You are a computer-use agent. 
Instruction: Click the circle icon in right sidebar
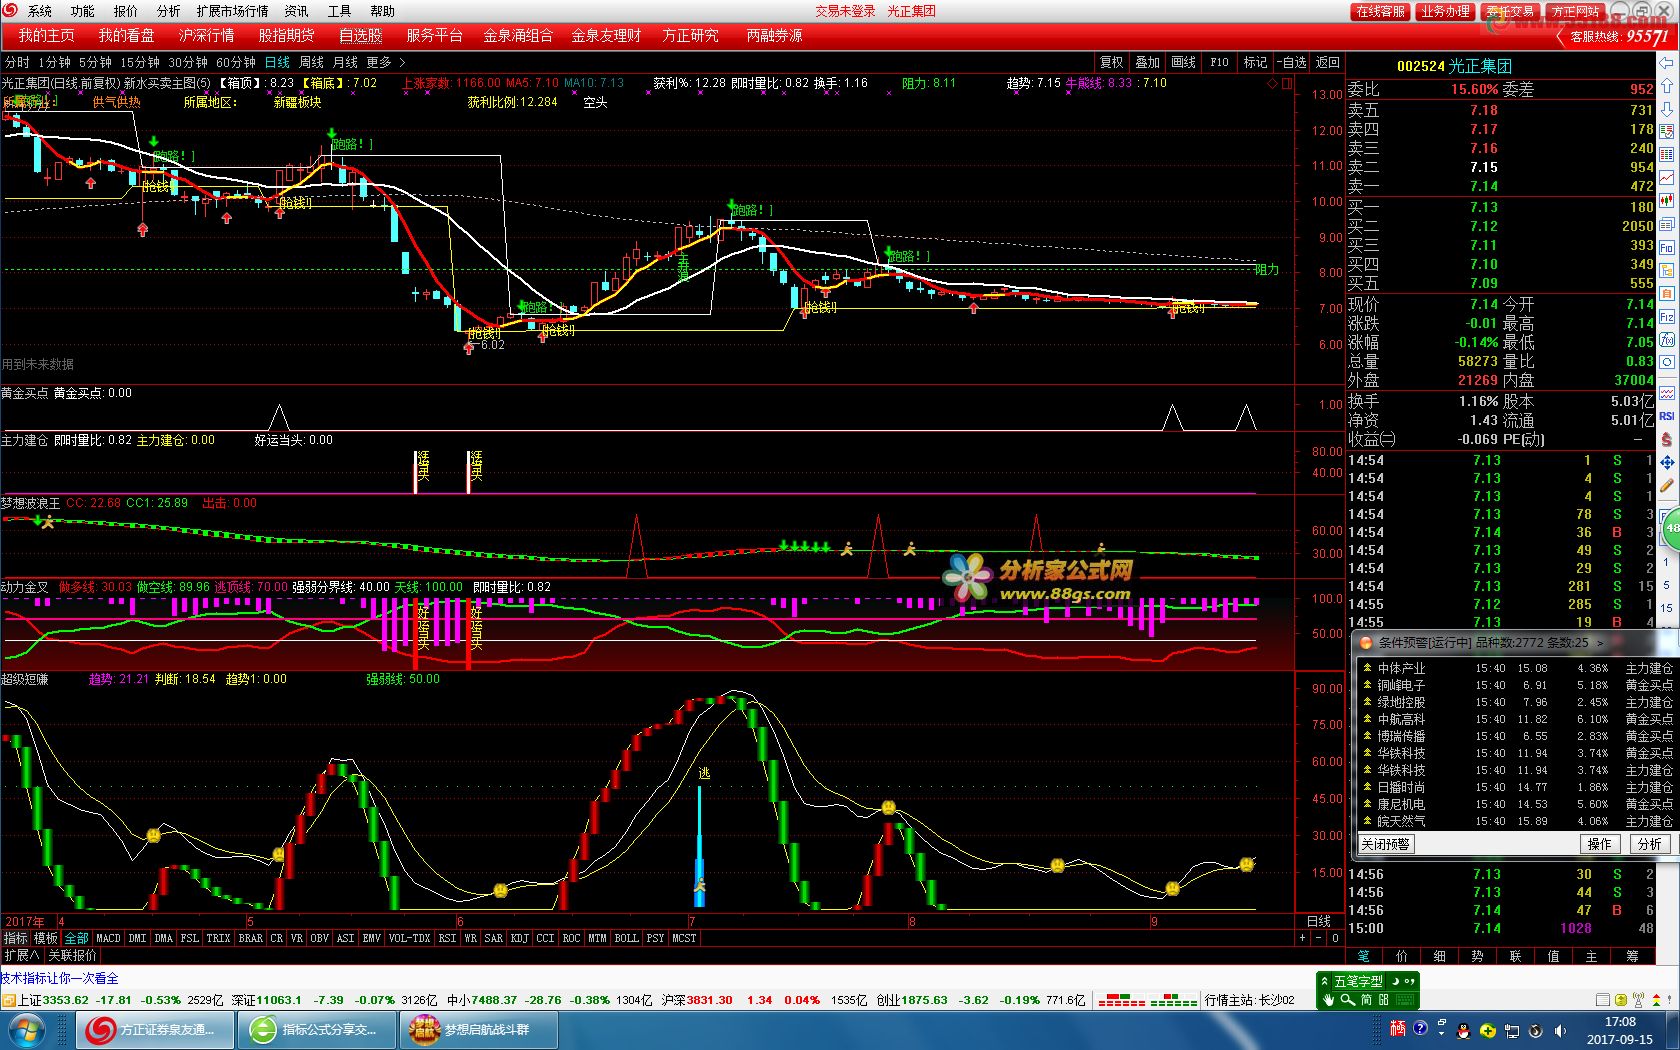[1667, 362]
